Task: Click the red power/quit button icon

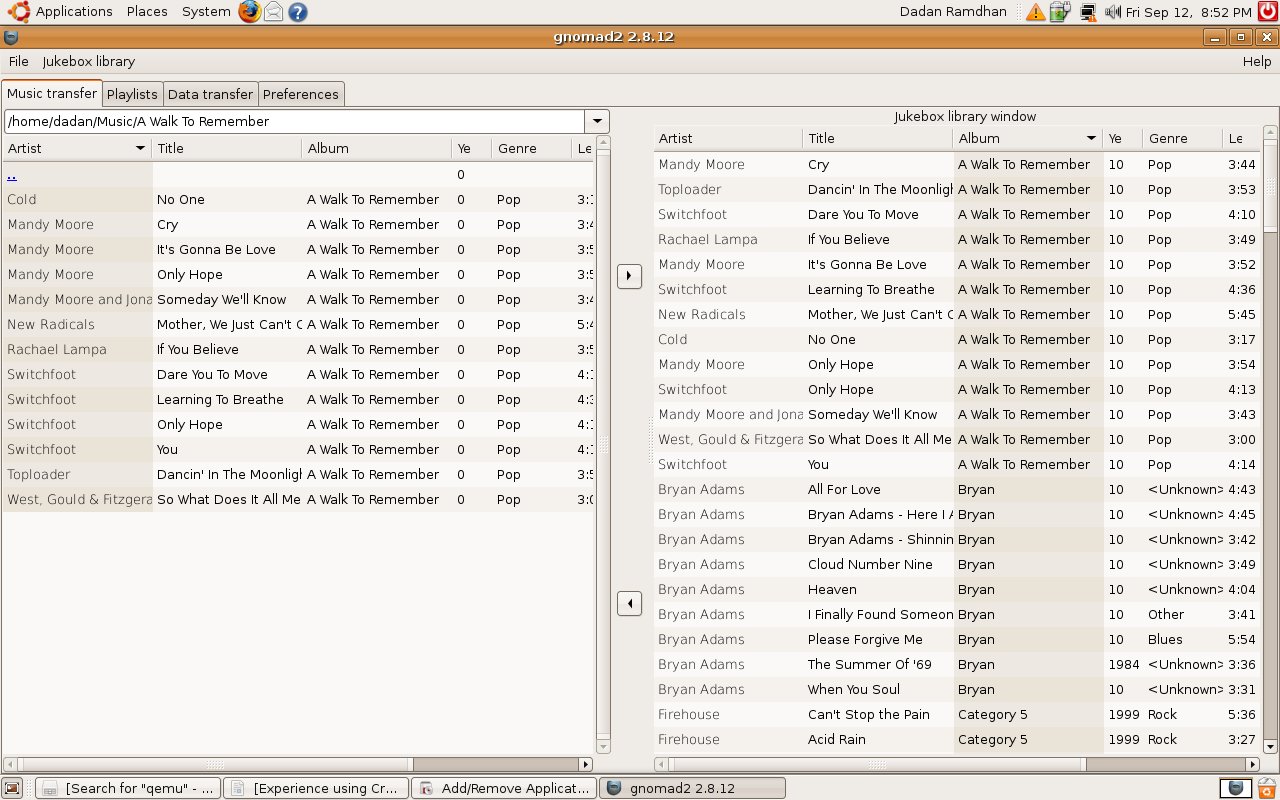Action: (x=1267, y=12)
